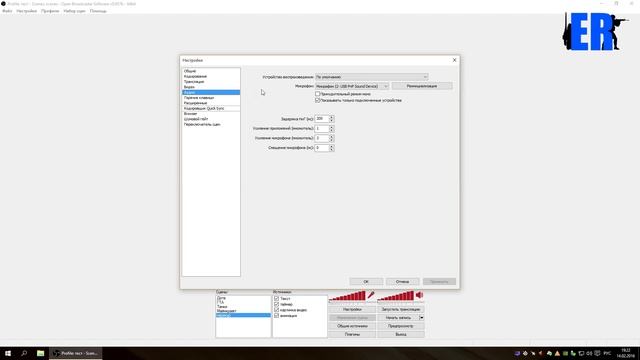Select the Танки scene
The height and width of the screenshot is (360, 640).
tap(243, 307)
